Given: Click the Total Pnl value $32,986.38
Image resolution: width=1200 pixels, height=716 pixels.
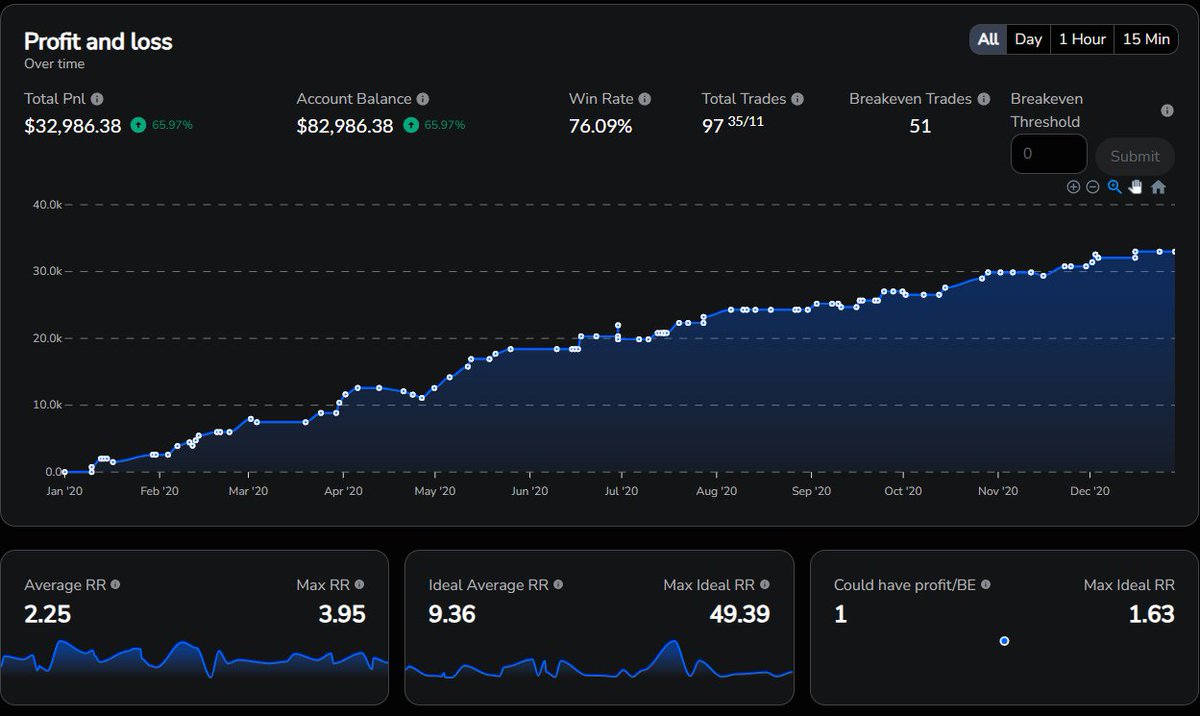Looking at the screenshot, I should [x=73, y=126].
